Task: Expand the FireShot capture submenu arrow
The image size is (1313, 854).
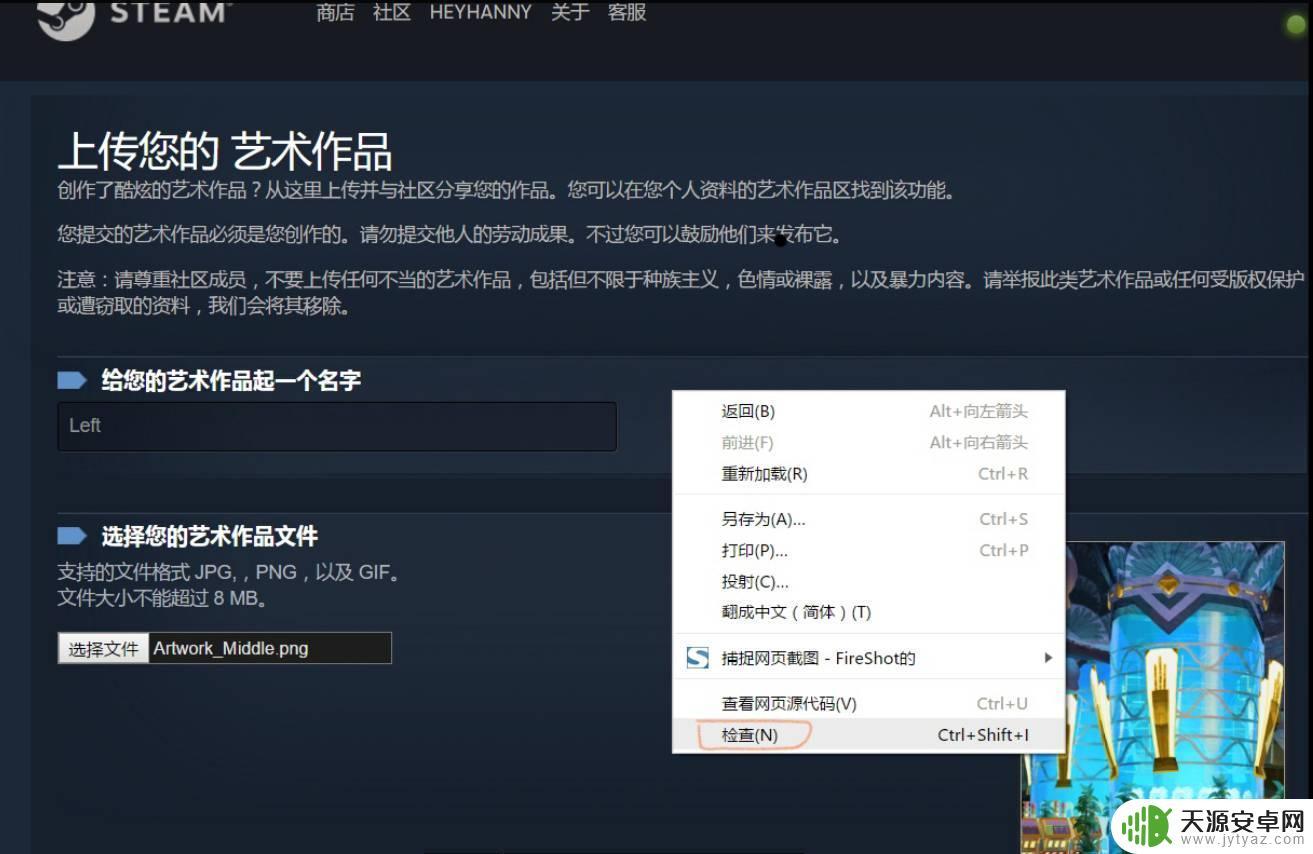Action: point(1048,657)
